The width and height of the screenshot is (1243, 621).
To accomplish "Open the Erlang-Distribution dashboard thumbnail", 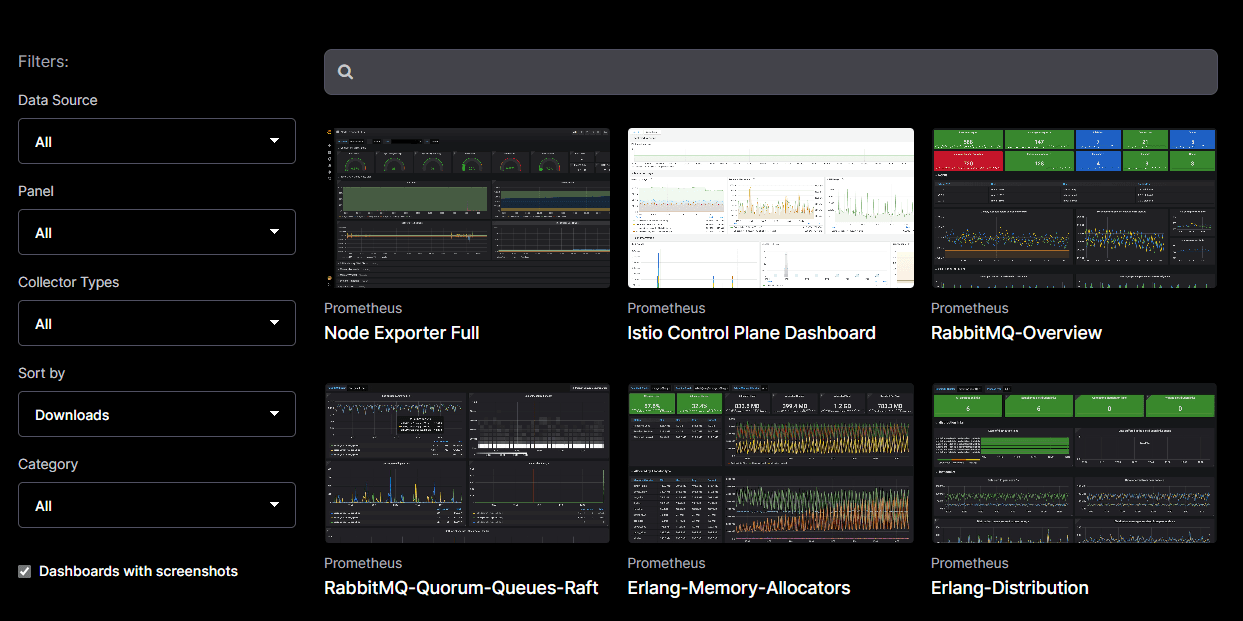I will point(1074,463).
